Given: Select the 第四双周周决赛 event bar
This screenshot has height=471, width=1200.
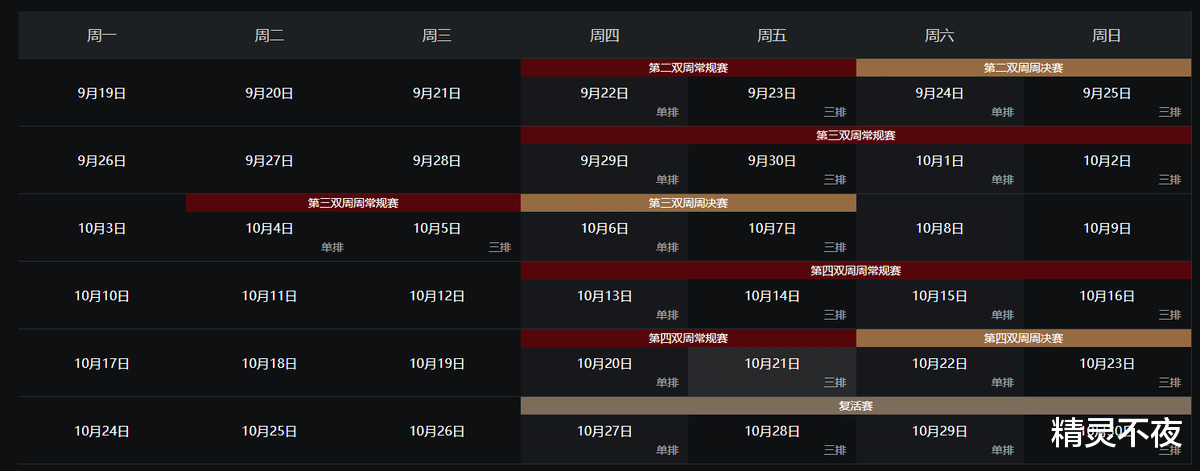Looking at the screenshot, I should 1023,338.
